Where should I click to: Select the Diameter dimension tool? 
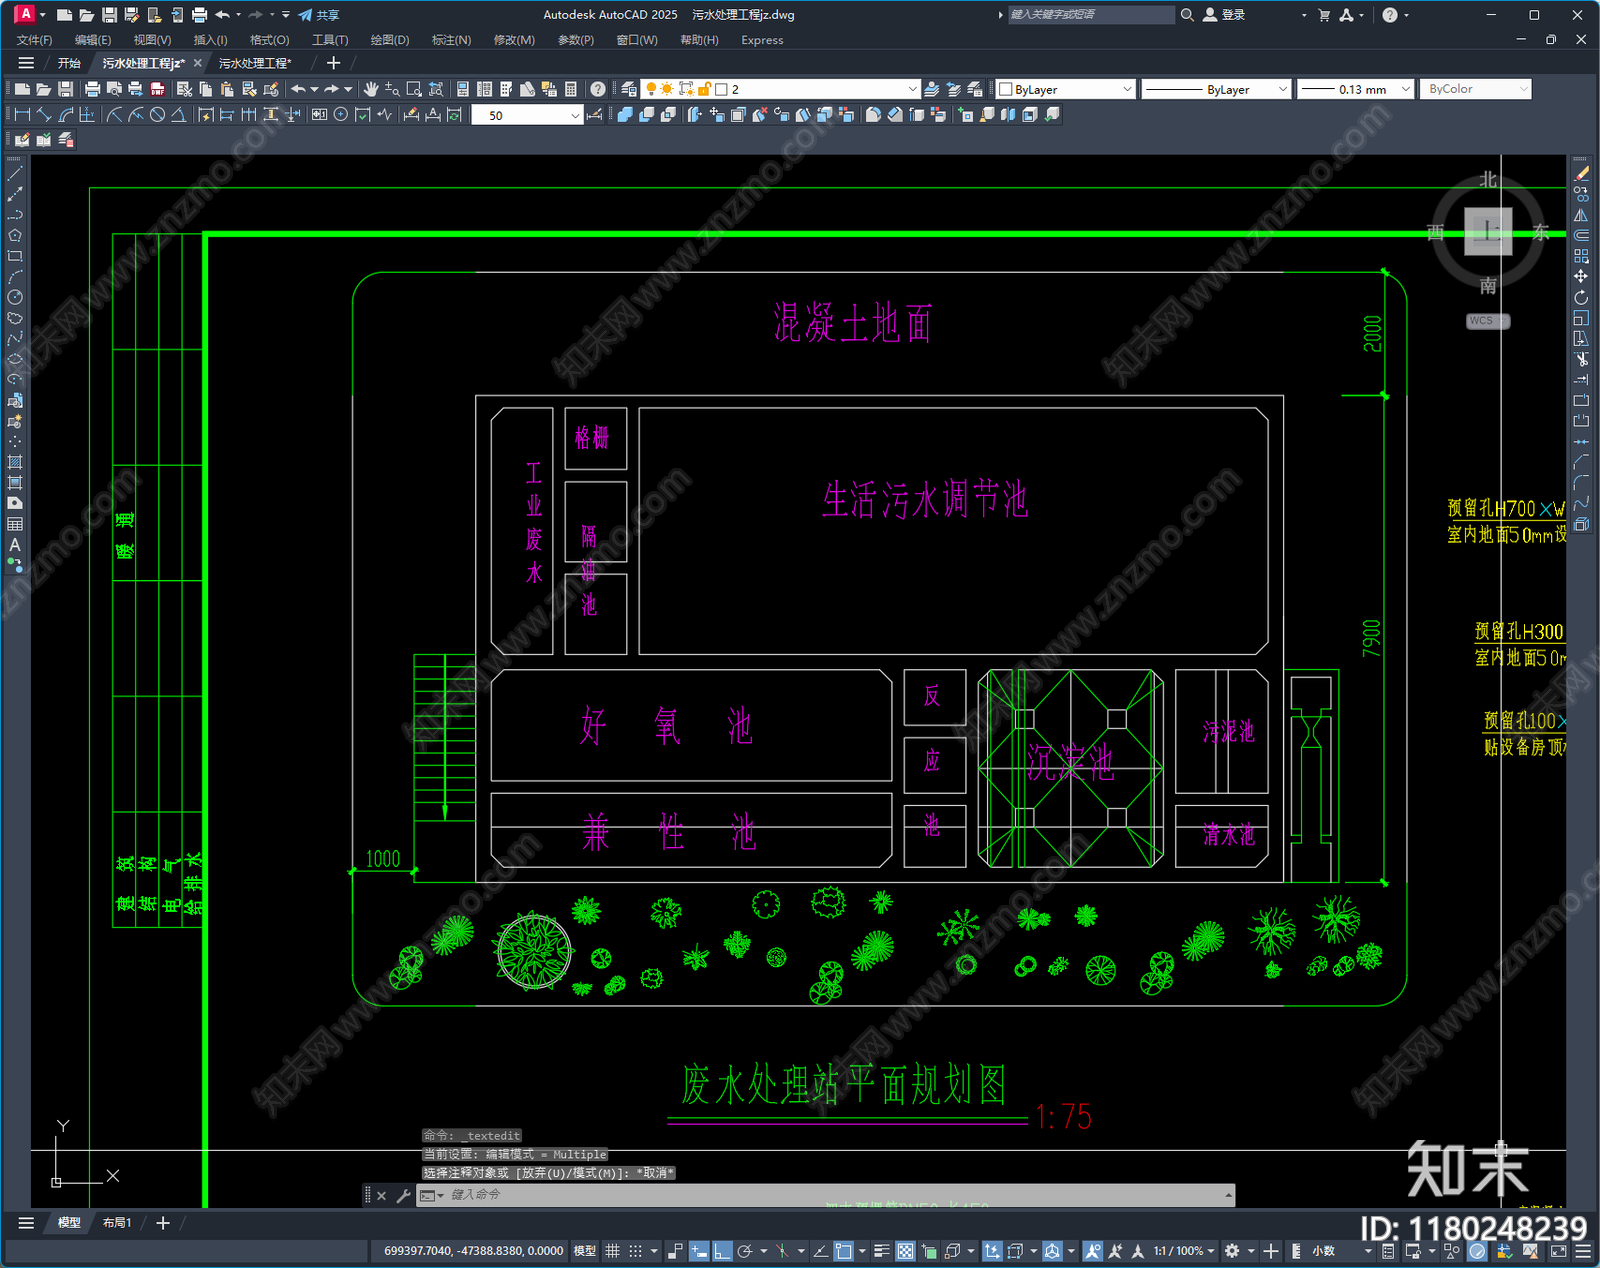point(157,115)
